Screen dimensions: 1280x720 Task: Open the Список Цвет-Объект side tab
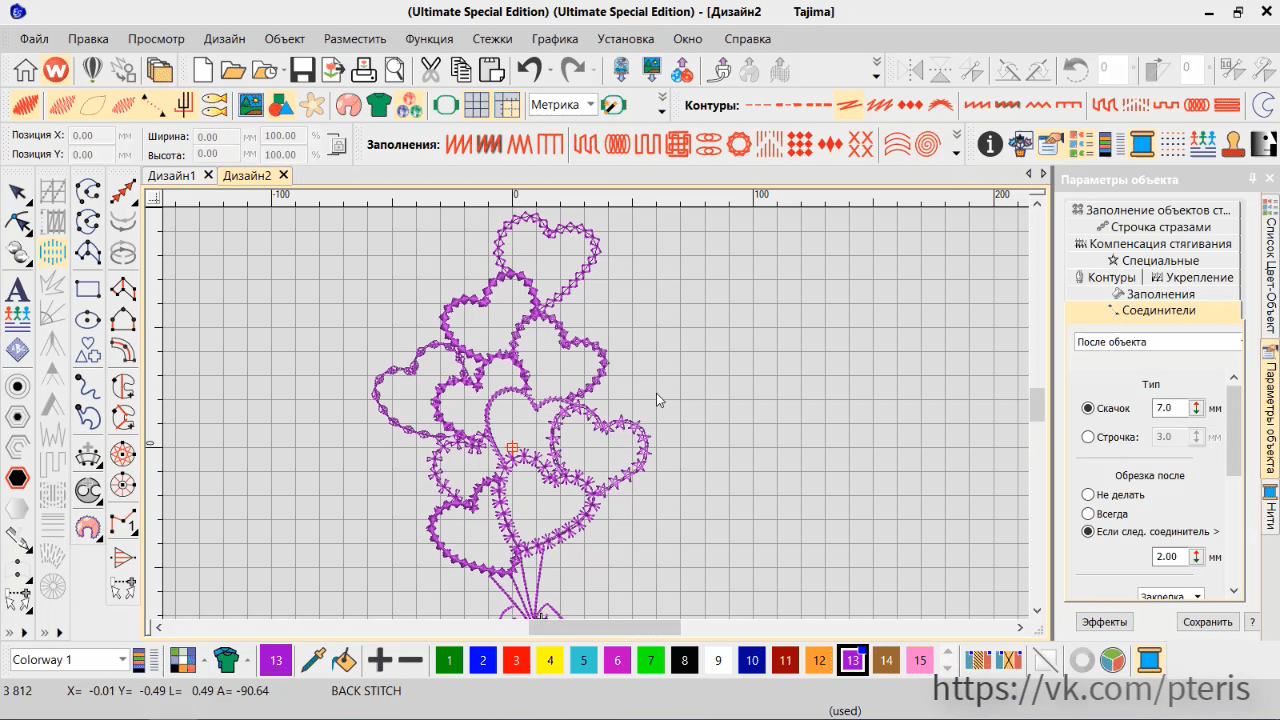tap(1270, 268)
